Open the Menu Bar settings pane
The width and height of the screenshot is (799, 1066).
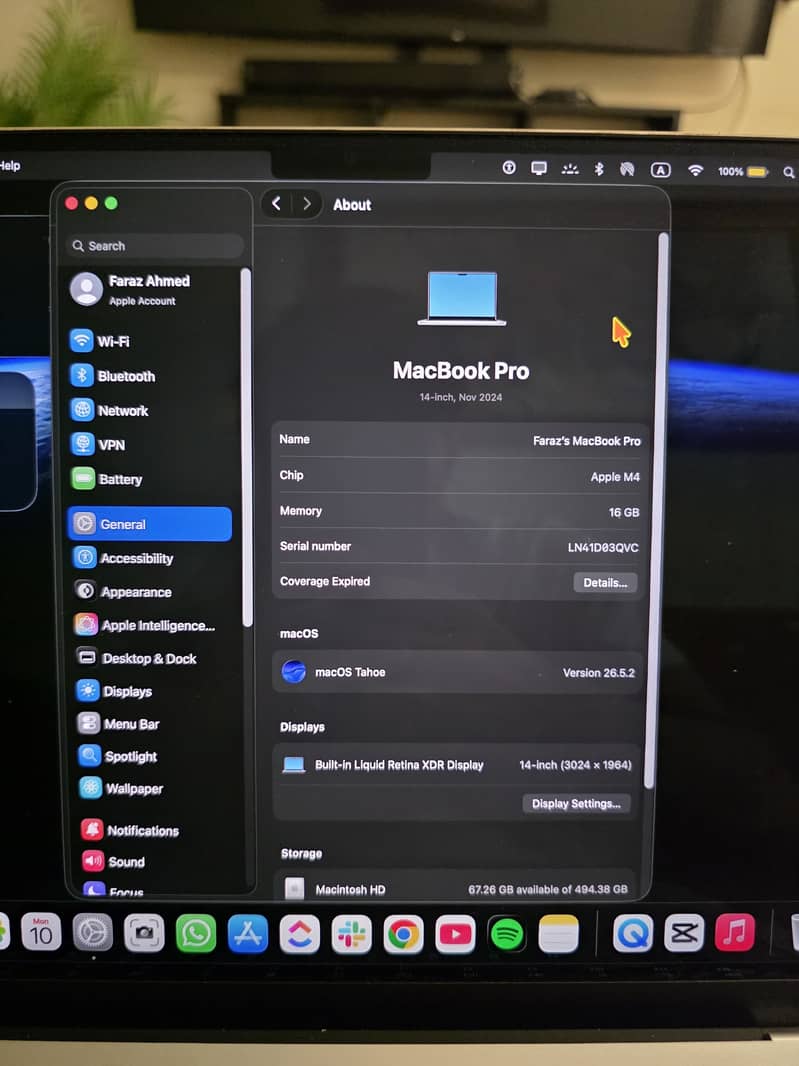118,724
